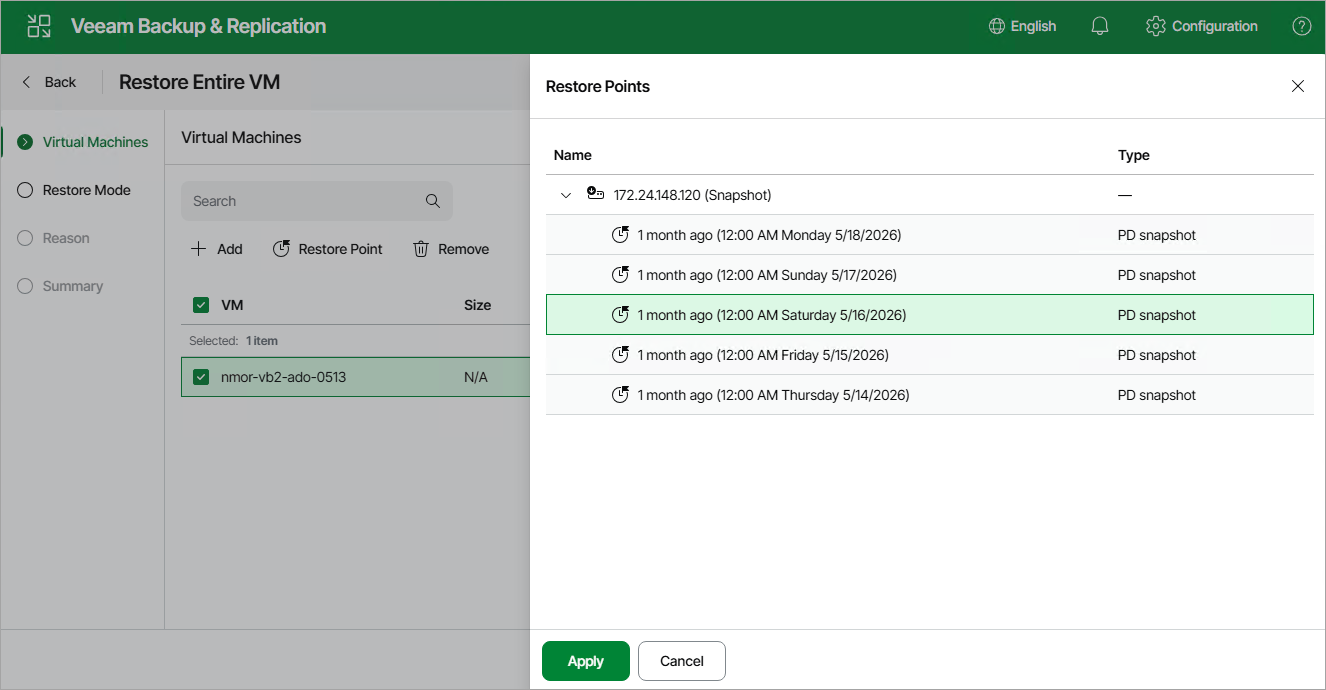Click the Apply button

pos(586,661)
